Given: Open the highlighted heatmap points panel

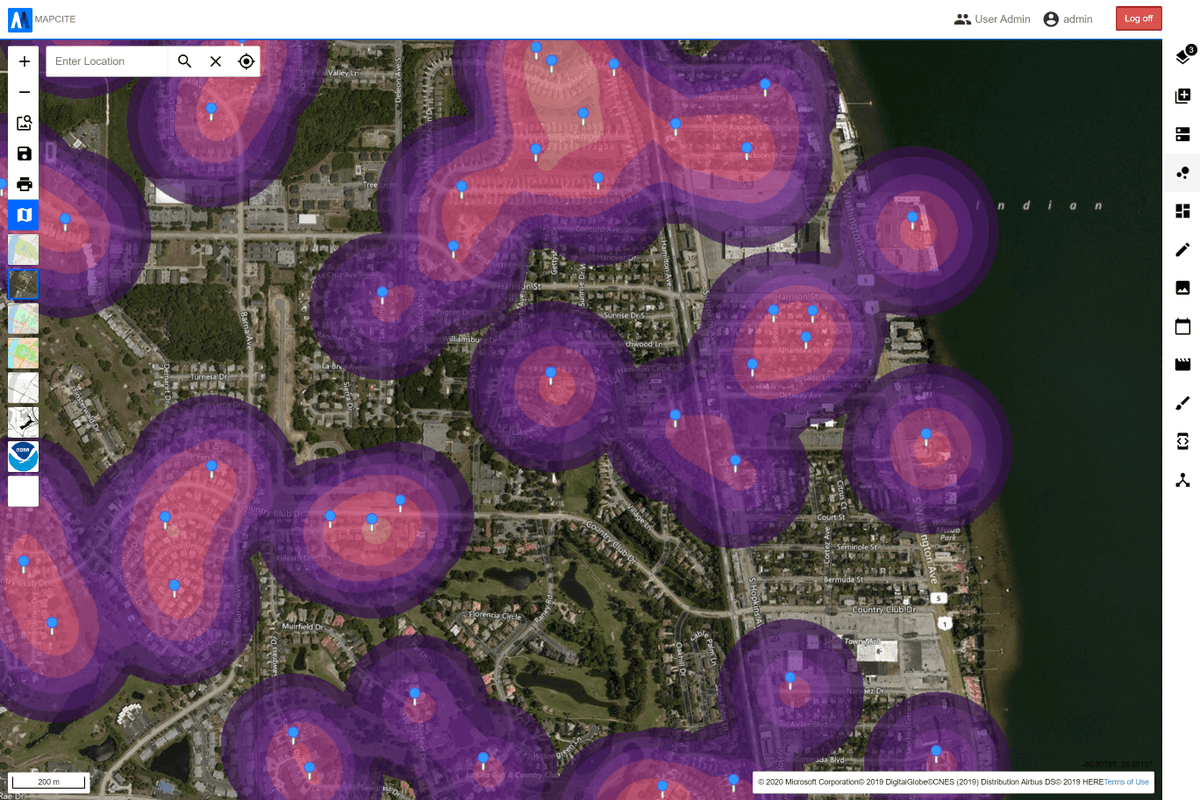Looking at the screenshot, I should pos(1183,173).
